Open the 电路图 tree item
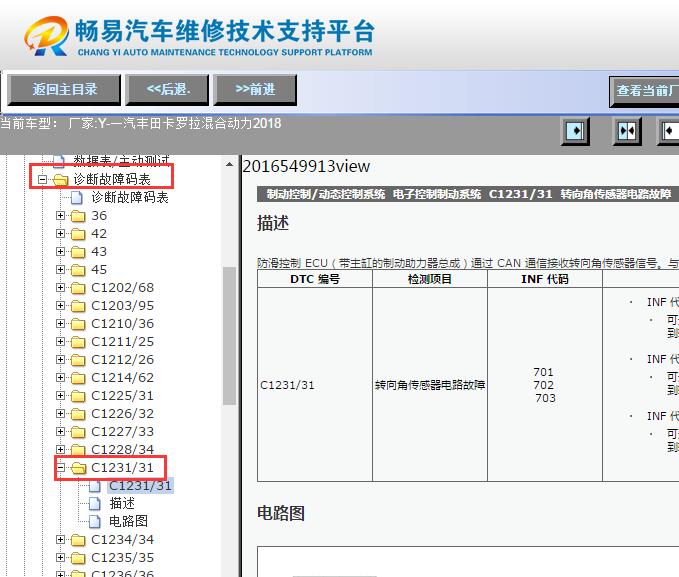The width and height of the screenshot is (679, 577). click(128, 521)
